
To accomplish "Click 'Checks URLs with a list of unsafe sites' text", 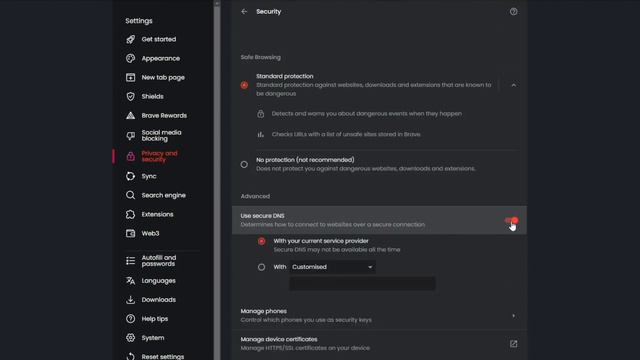I will 346,134.
